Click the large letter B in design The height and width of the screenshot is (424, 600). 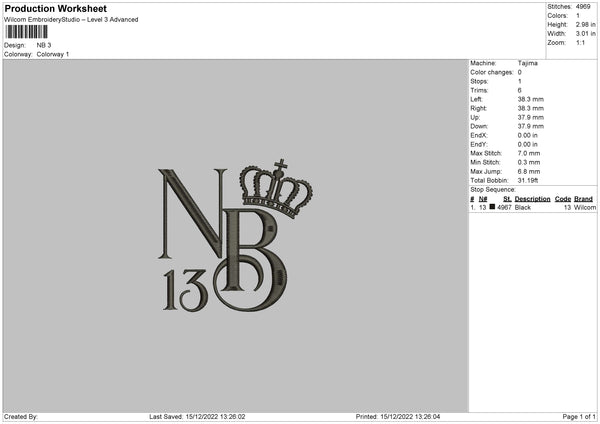[x=251, y=260]
